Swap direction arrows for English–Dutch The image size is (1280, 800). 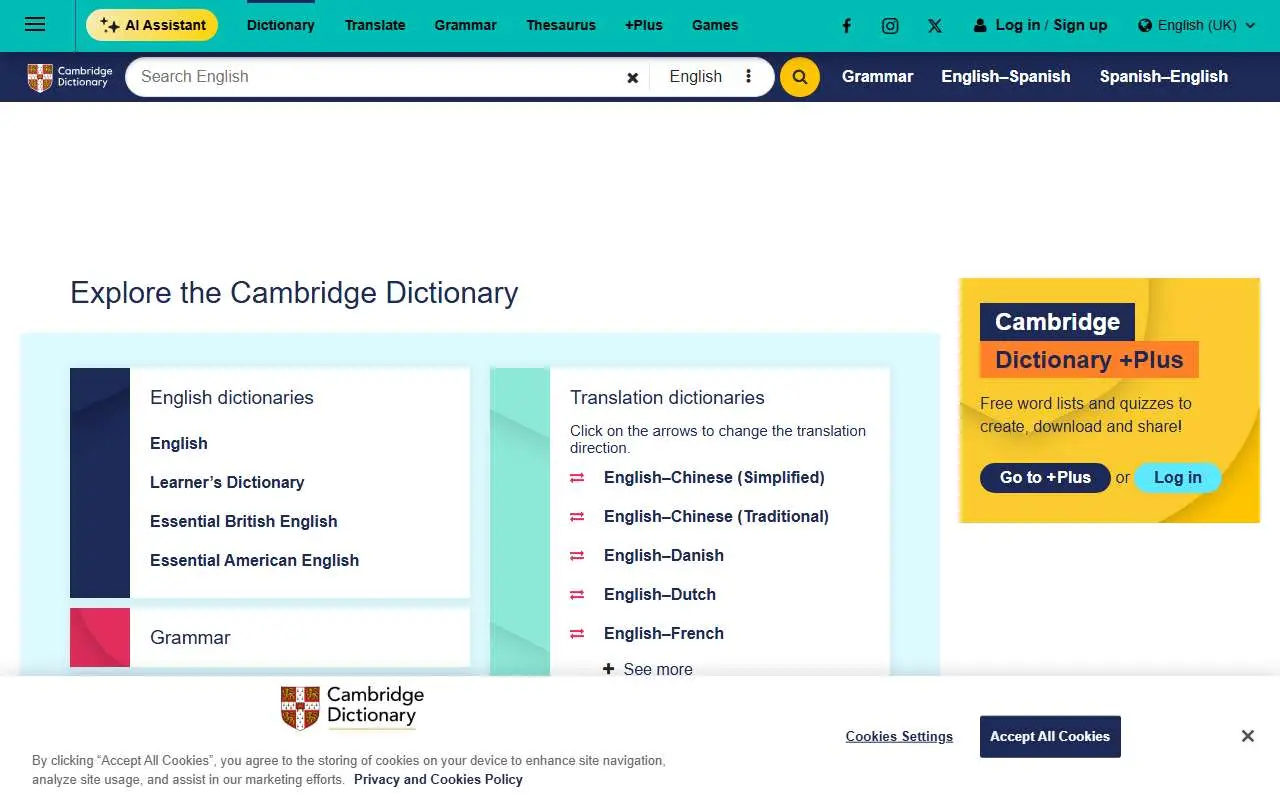pos(577,595)
